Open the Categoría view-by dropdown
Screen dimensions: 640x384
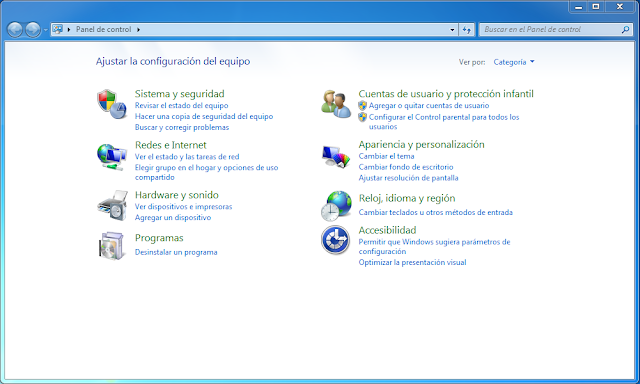(x=513, y=62)
